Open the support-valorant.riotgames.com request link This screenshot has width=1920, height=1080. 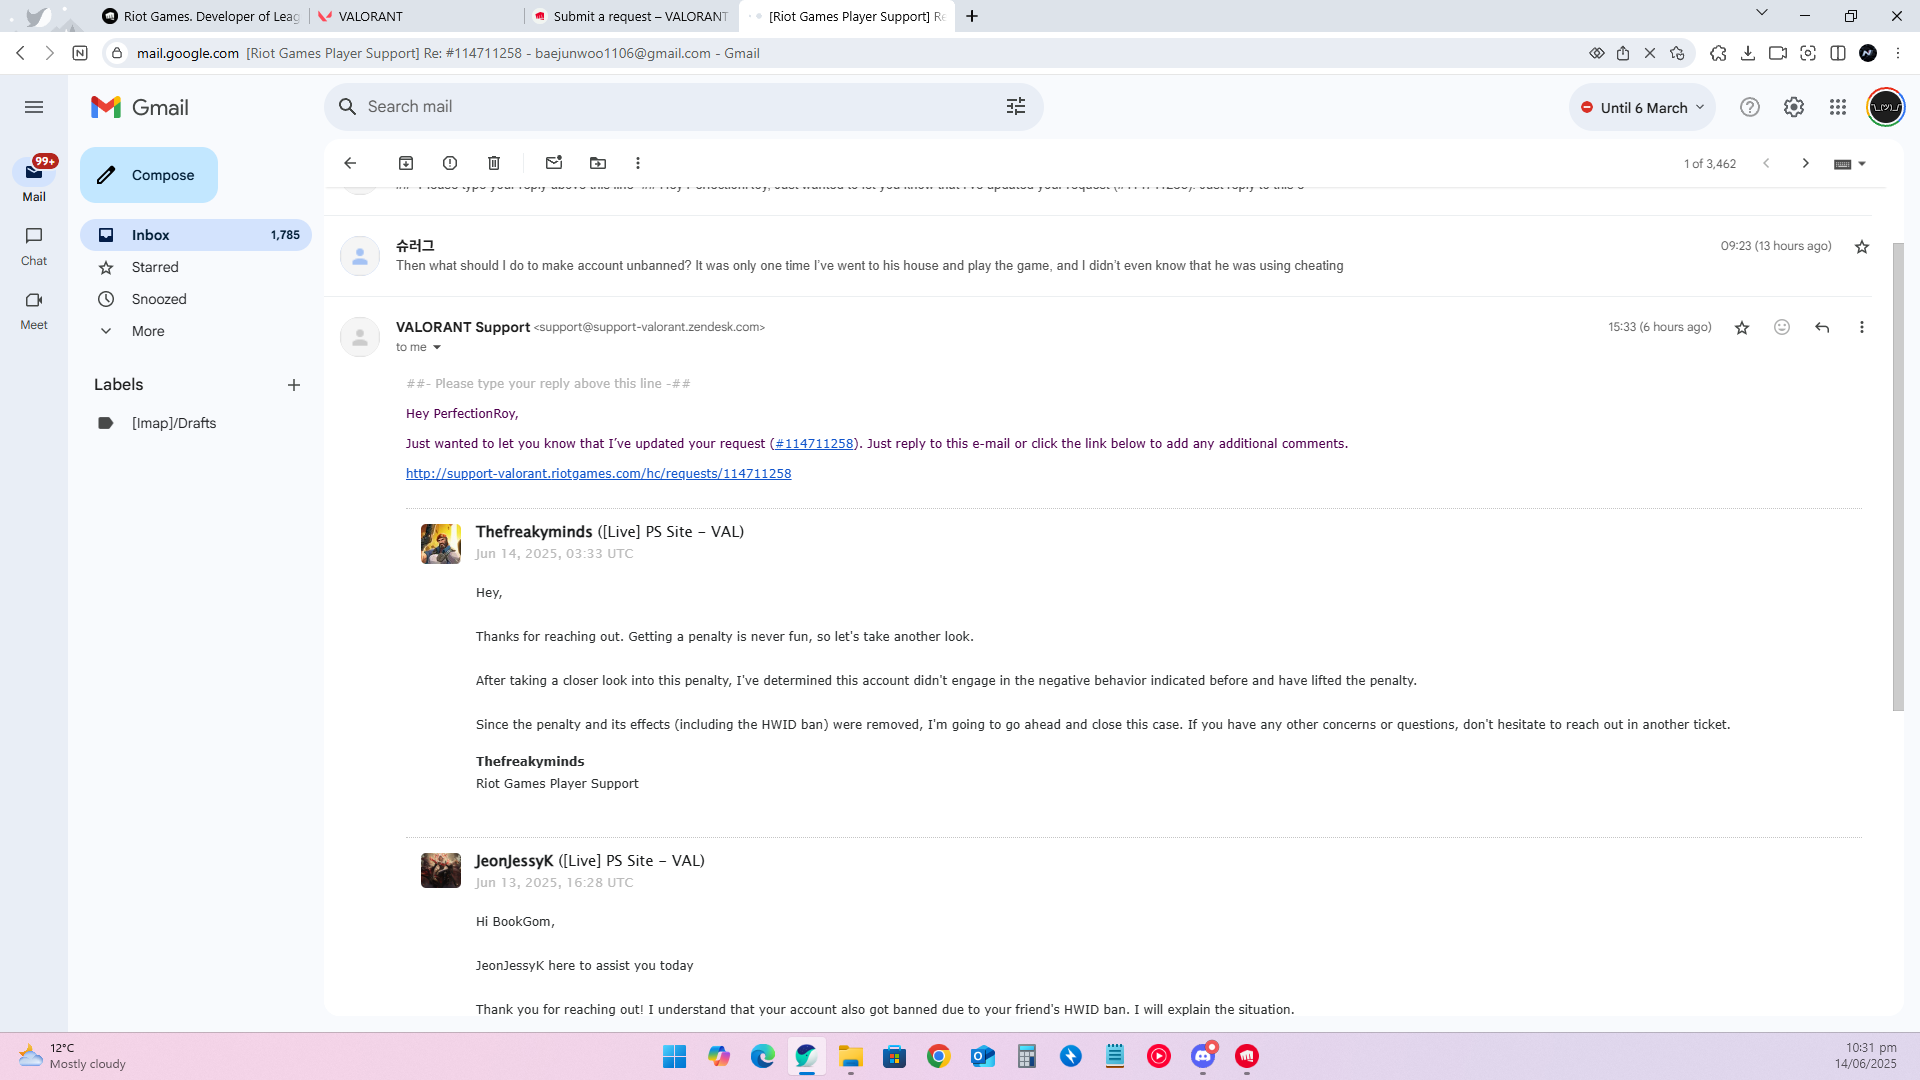coord(598,474)
